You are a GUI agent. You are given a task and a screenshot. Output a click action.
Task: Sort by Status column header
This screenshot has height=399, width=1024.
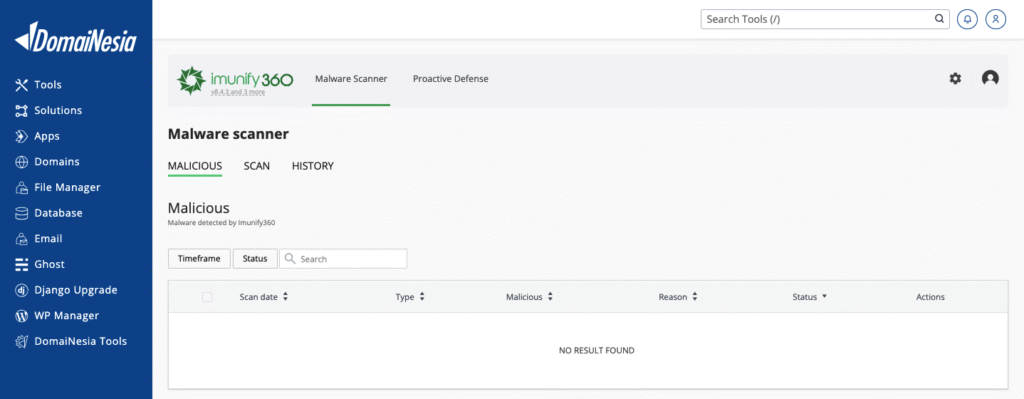click(x=810, y=296)
